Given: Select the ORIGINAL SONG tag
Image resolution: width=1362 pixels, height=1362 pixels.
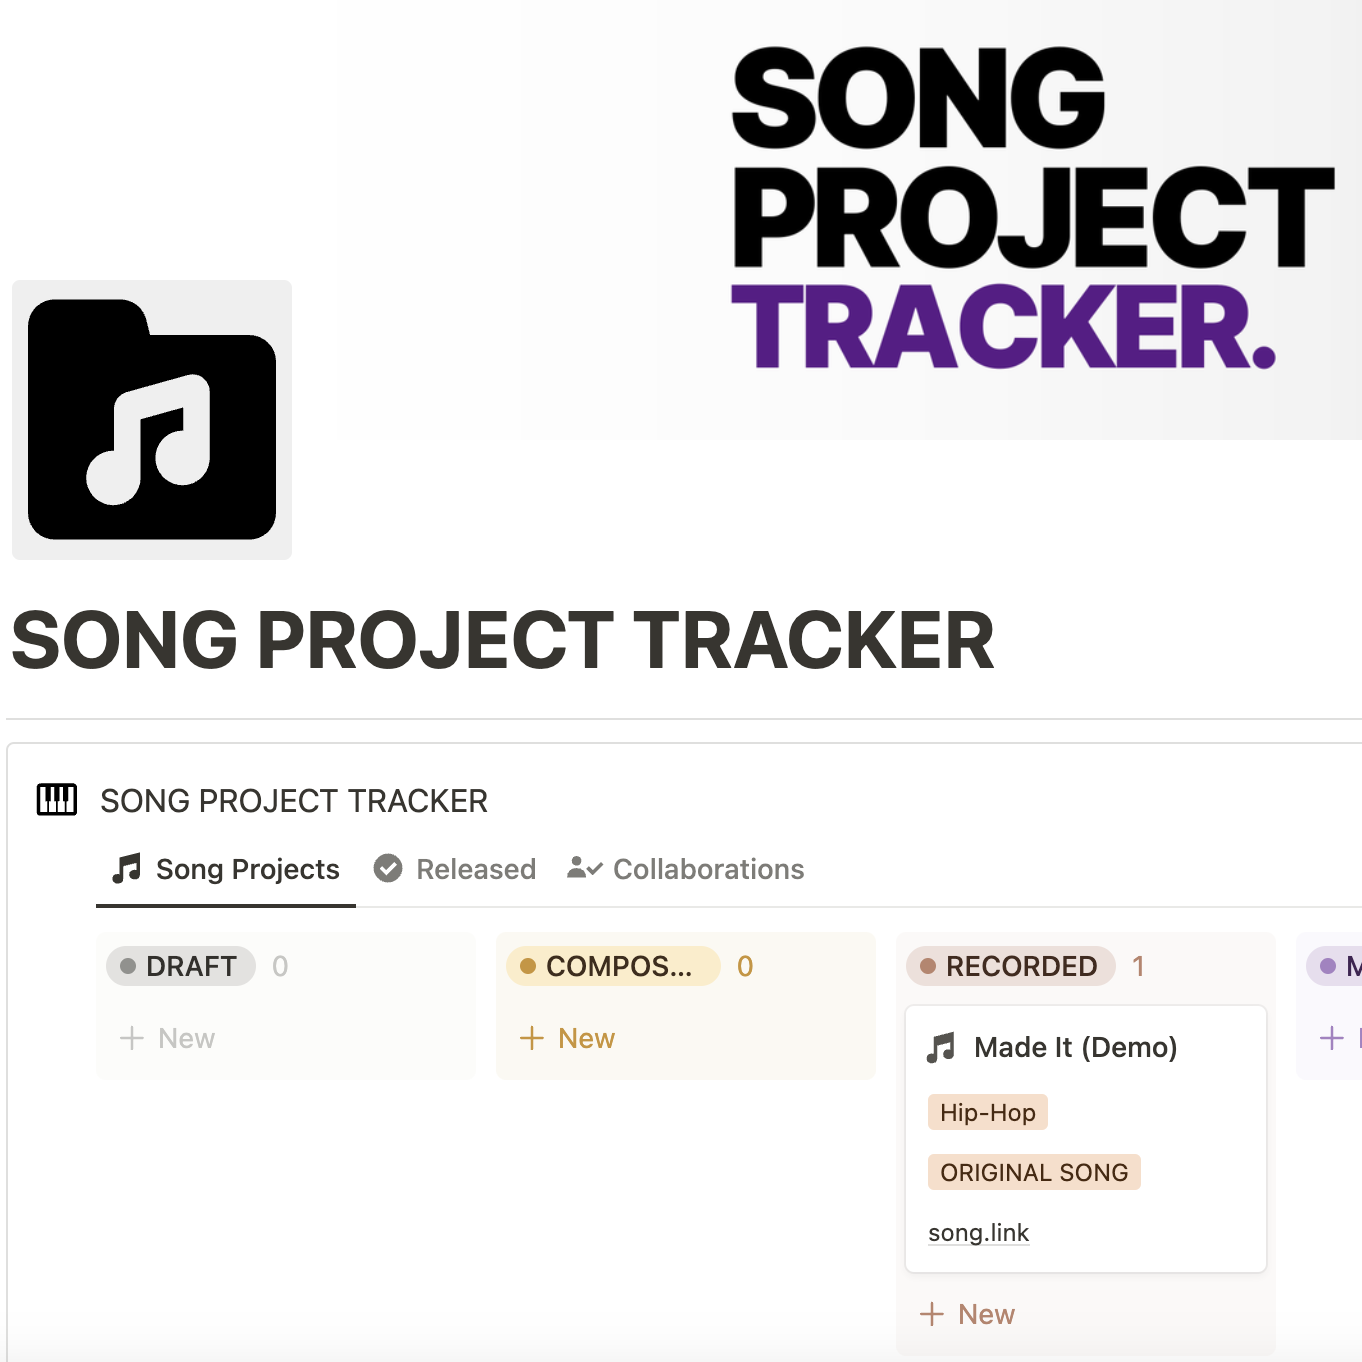Looking at the screenshot, I should (x=1034, y=1172).
